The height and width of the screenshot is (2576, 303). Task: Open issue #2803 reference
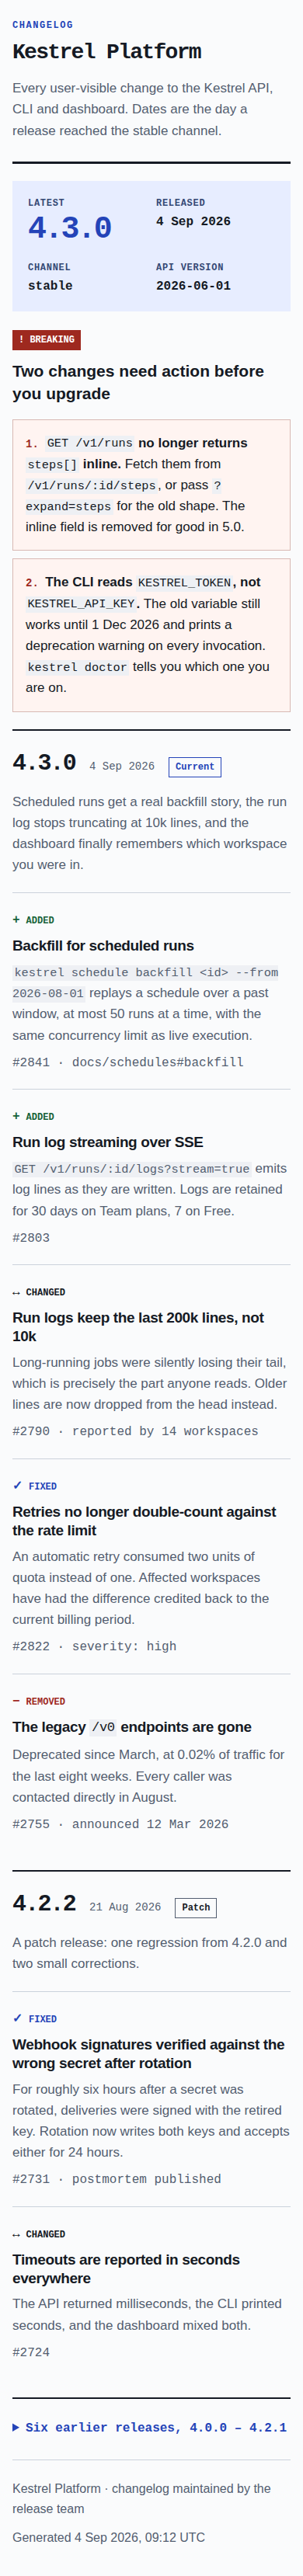(x=31, y=1238)
